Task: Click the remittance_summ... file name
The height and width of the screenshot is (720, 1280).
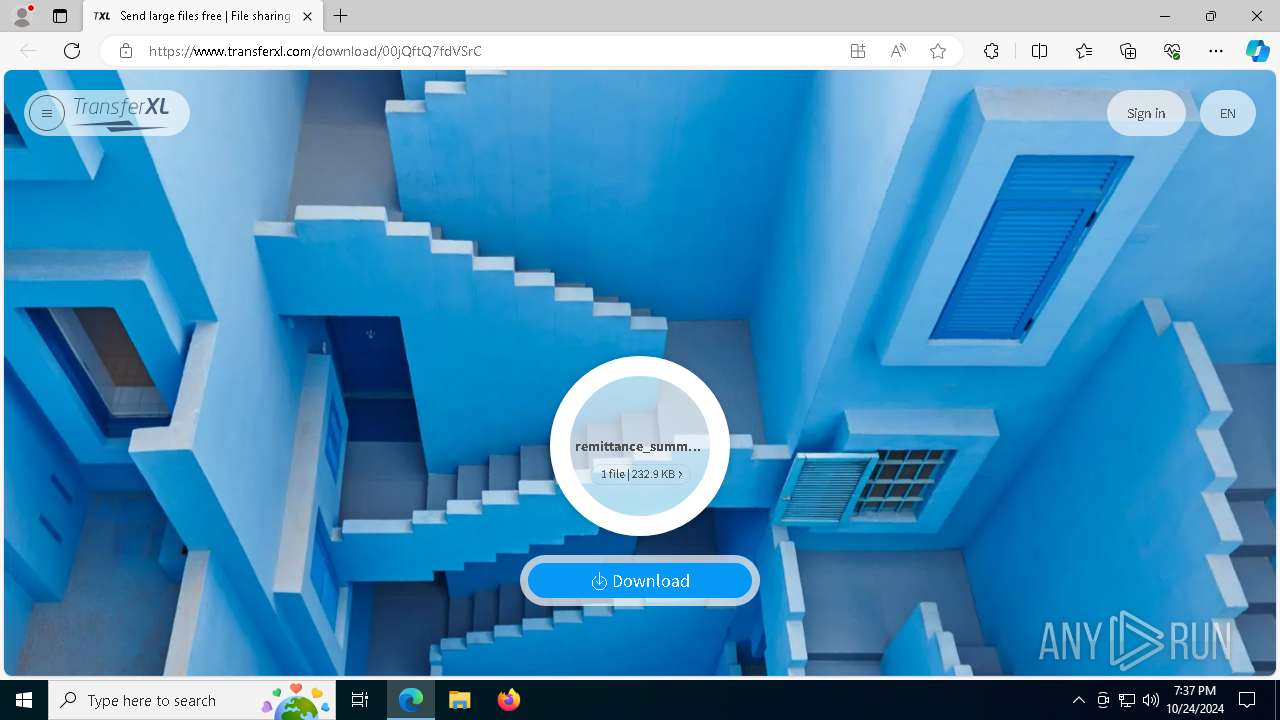Action: 638,446
